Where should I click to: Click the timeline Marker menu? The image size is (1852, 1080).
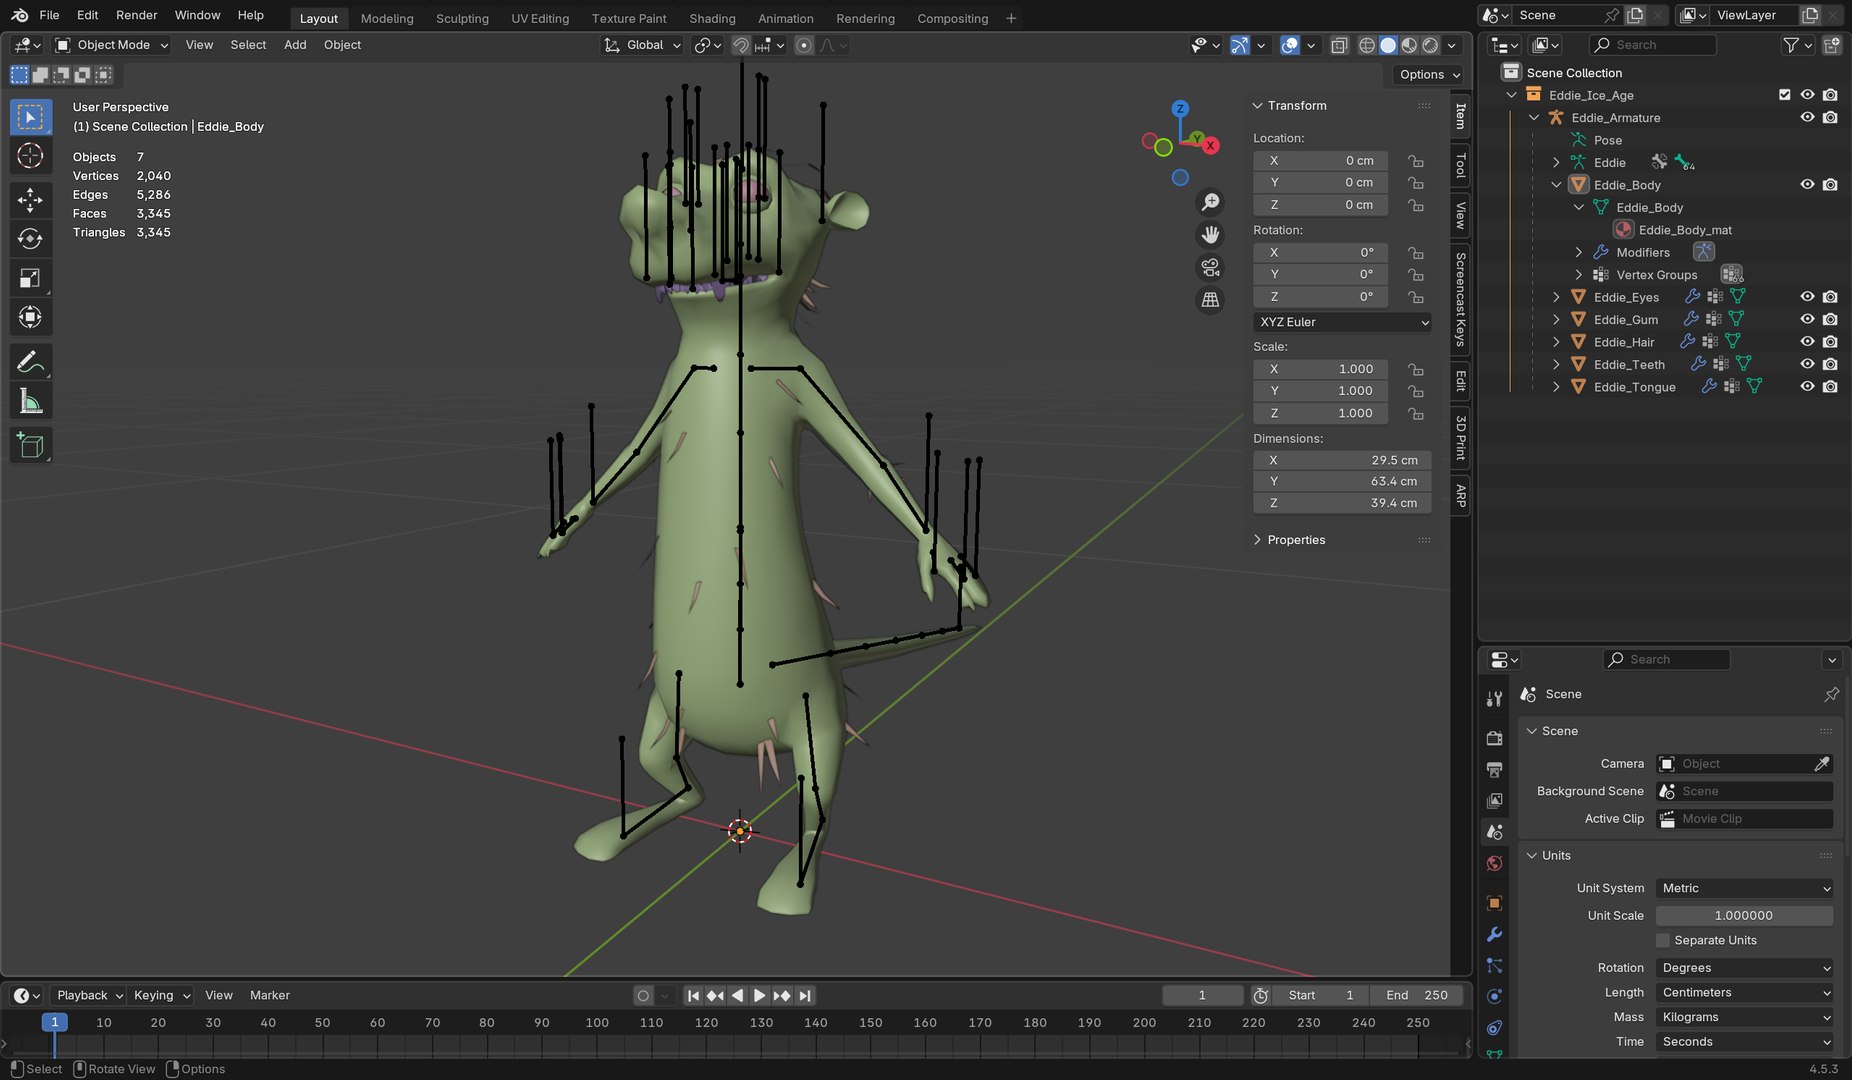click(x=270, y=995)
